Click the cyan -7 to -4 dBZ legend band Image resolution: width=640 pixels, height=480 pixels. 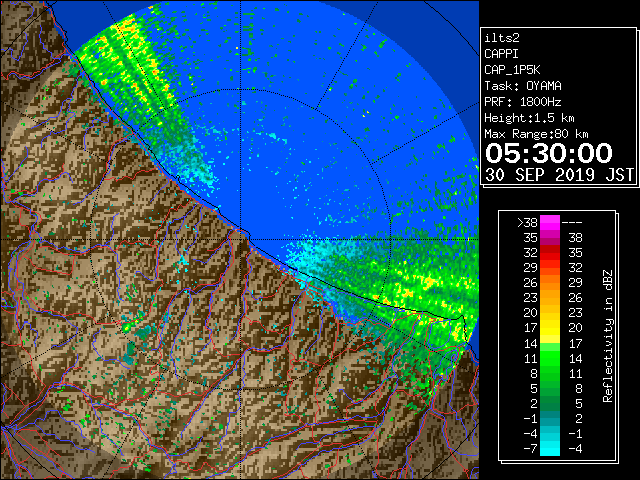550,448
